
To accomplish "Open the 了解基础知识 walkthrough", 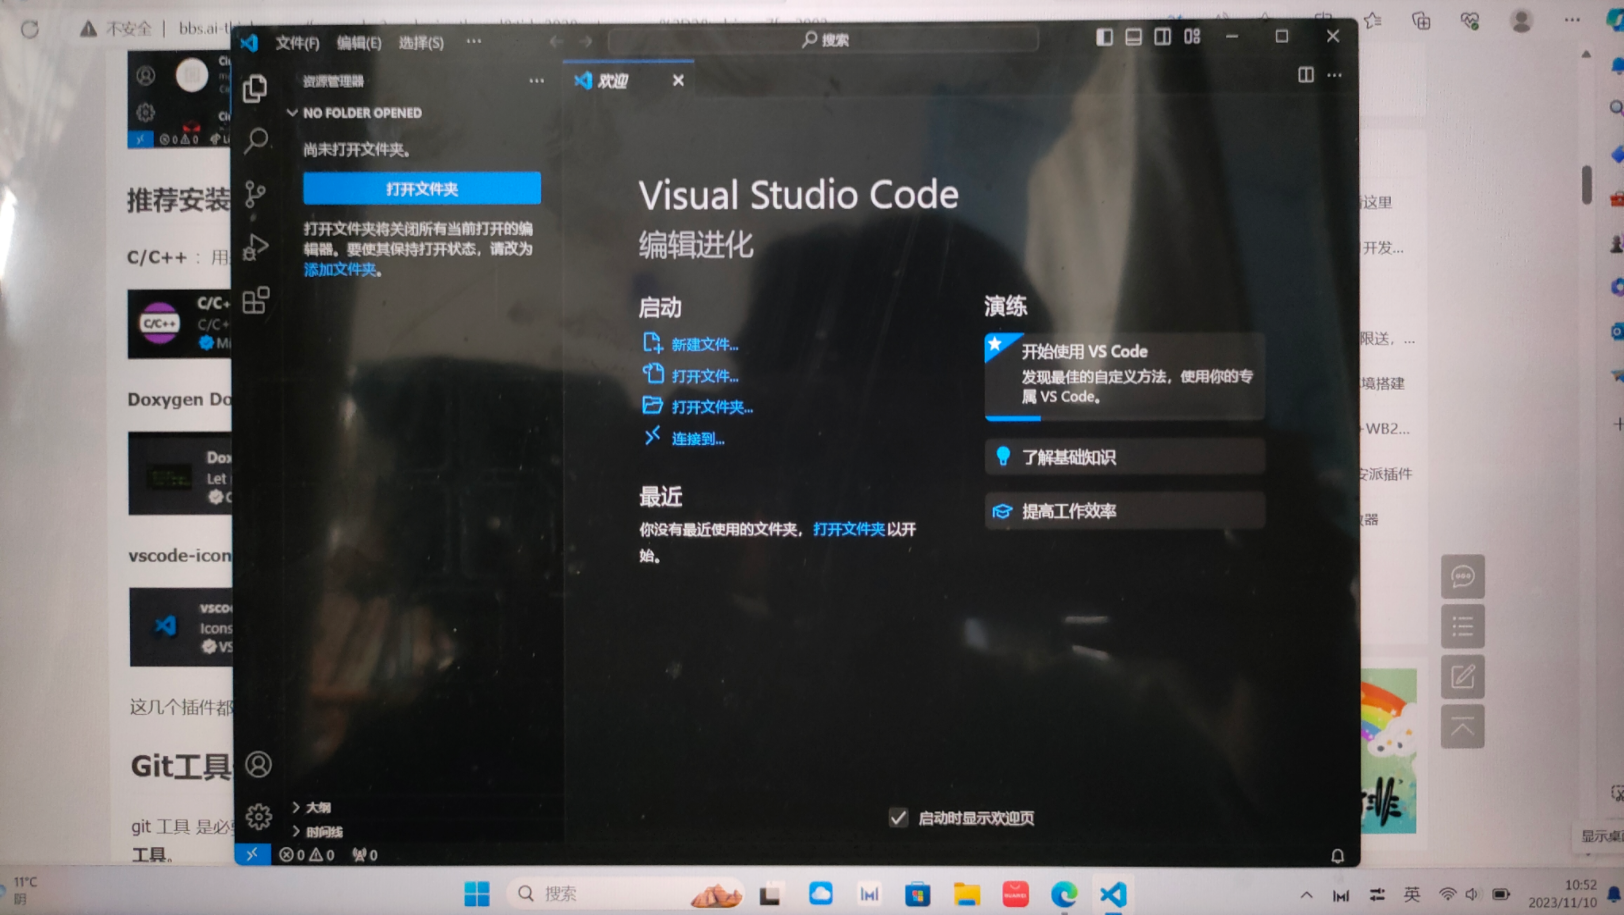I will point(1124,457).
